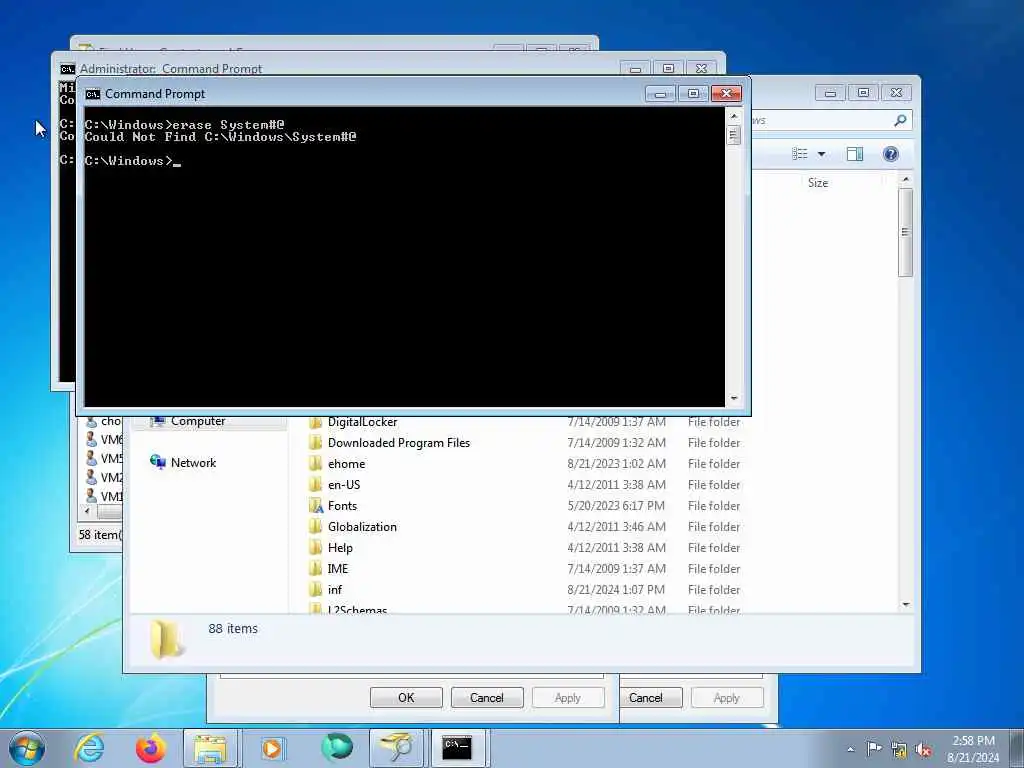This screenshot has height=768, width=1024.
Task: Click the Explorer search magnifier icon
Action: (x=900, y=120)
